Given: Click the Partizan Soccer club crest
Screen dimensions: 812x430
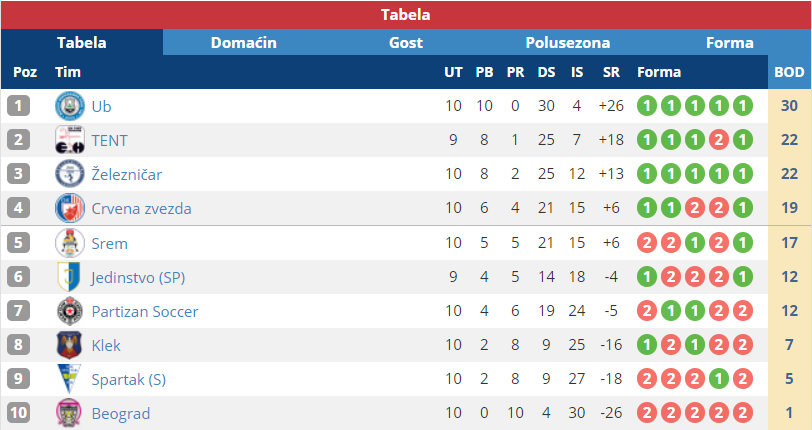Looking at the screenshot, I should (x=69, y=311).
